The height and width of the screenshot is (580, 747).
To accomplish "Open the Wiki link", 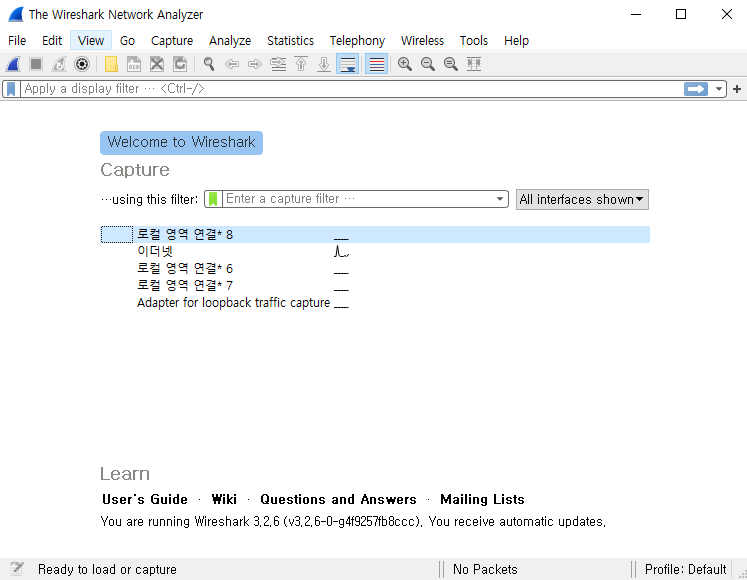I will [x=224, y=499].
